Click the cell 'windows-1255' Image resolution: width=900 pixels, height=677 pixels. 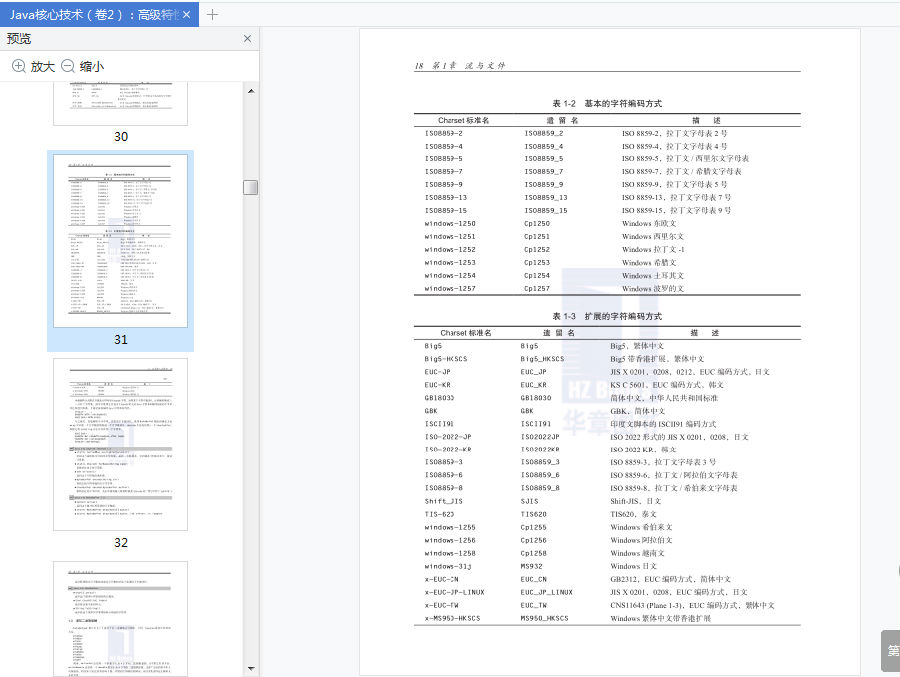[450, 527]
